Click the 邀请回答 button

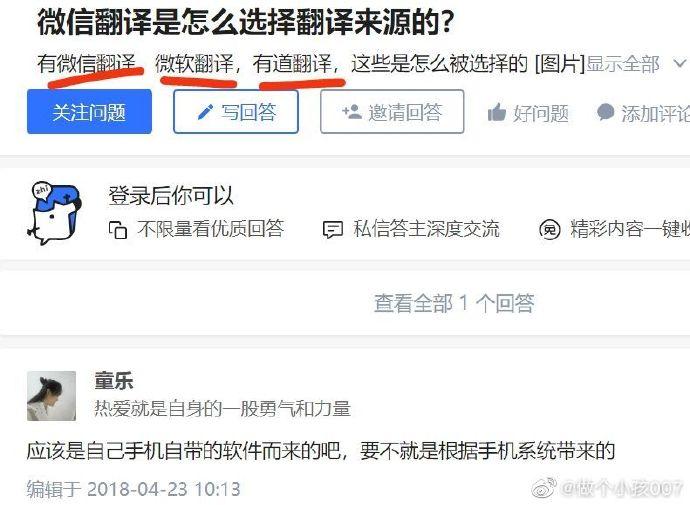click(392, 112)
